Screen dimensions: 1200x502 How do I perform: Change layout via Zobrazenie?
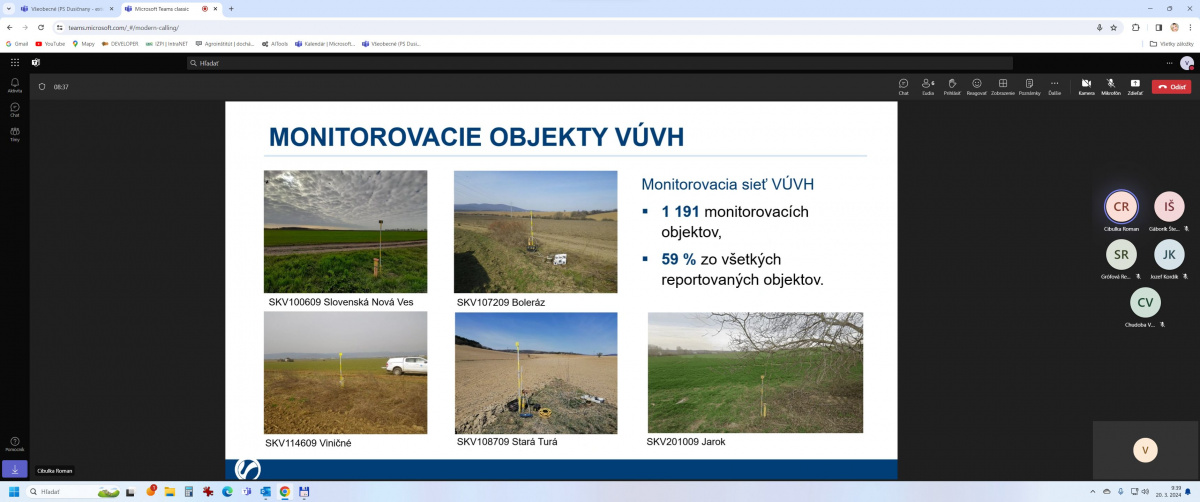pyautogui.click(x=1003, y=86)
